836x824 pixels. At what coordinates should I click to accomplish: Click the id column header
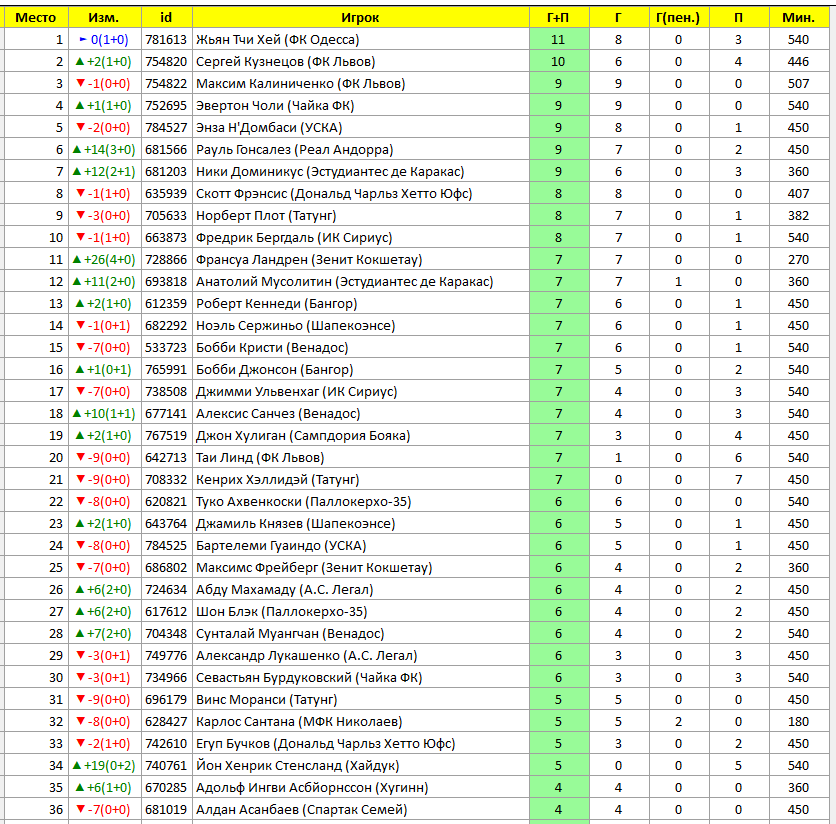point(166,18)
